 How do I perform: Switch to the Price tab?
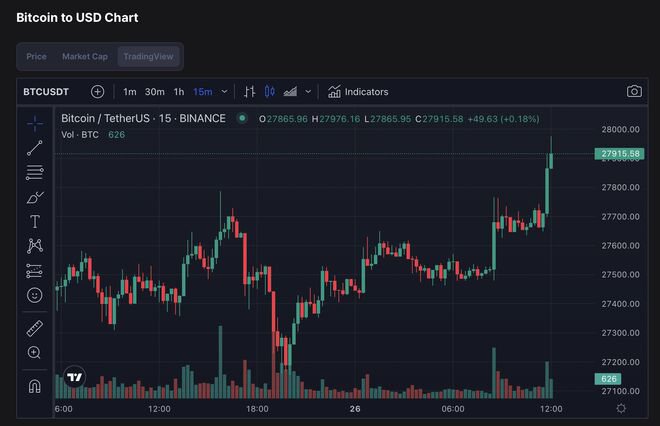pyautogui.click(x=37, y=56)
